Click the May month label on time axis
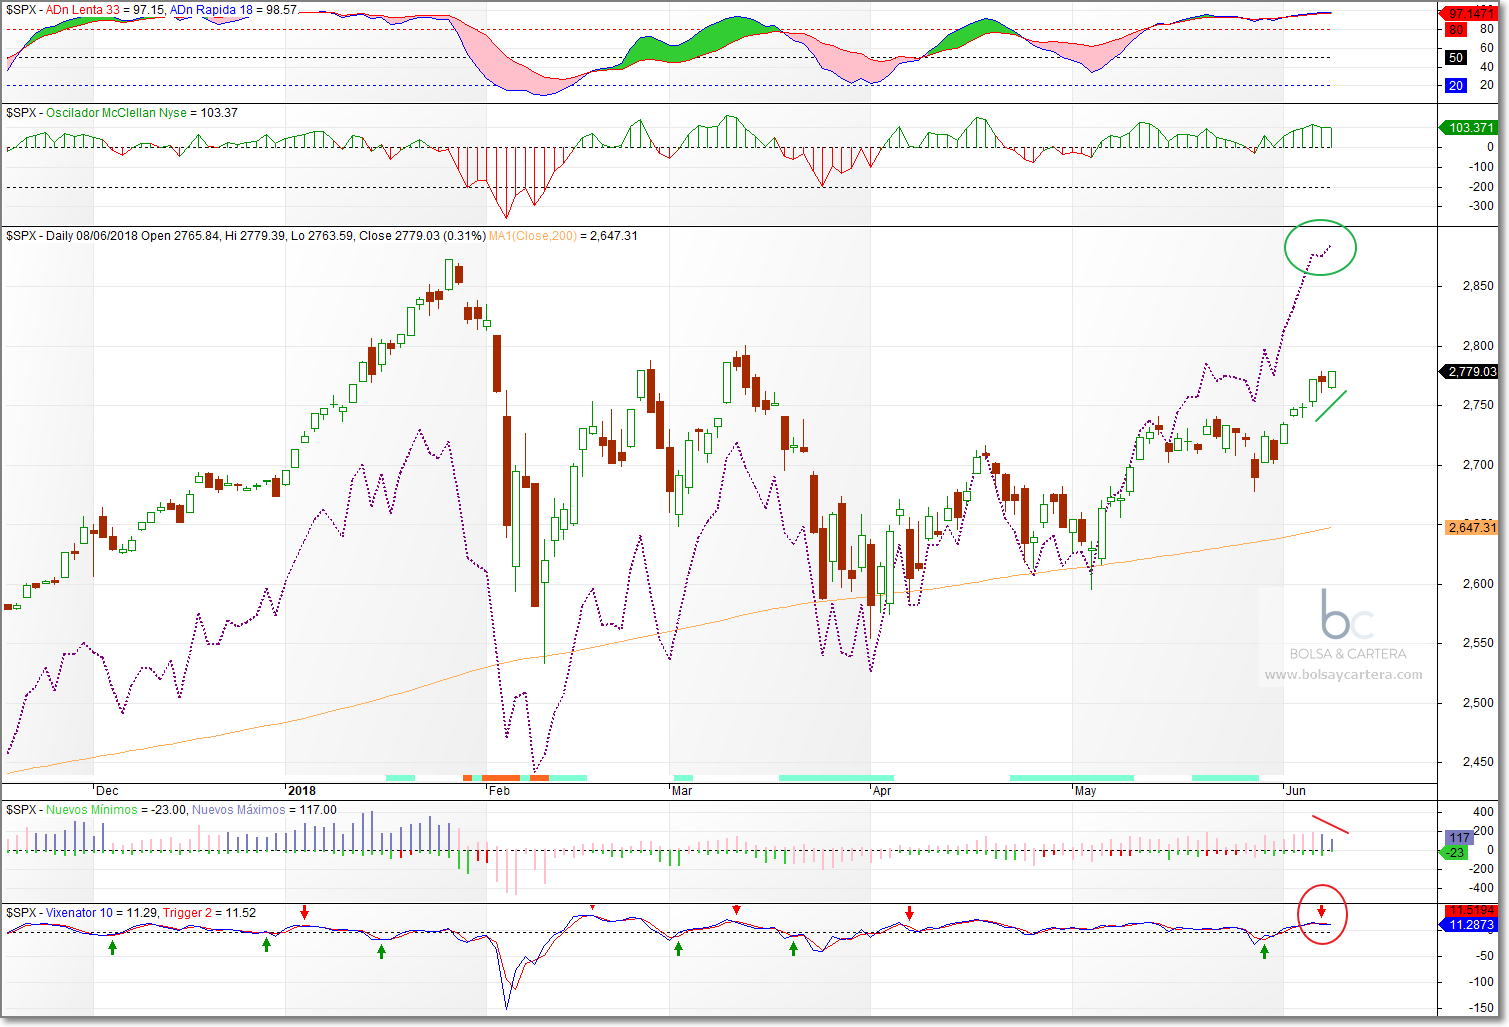Viewport: 1509px width, 1027px height. pos(1085,791)
